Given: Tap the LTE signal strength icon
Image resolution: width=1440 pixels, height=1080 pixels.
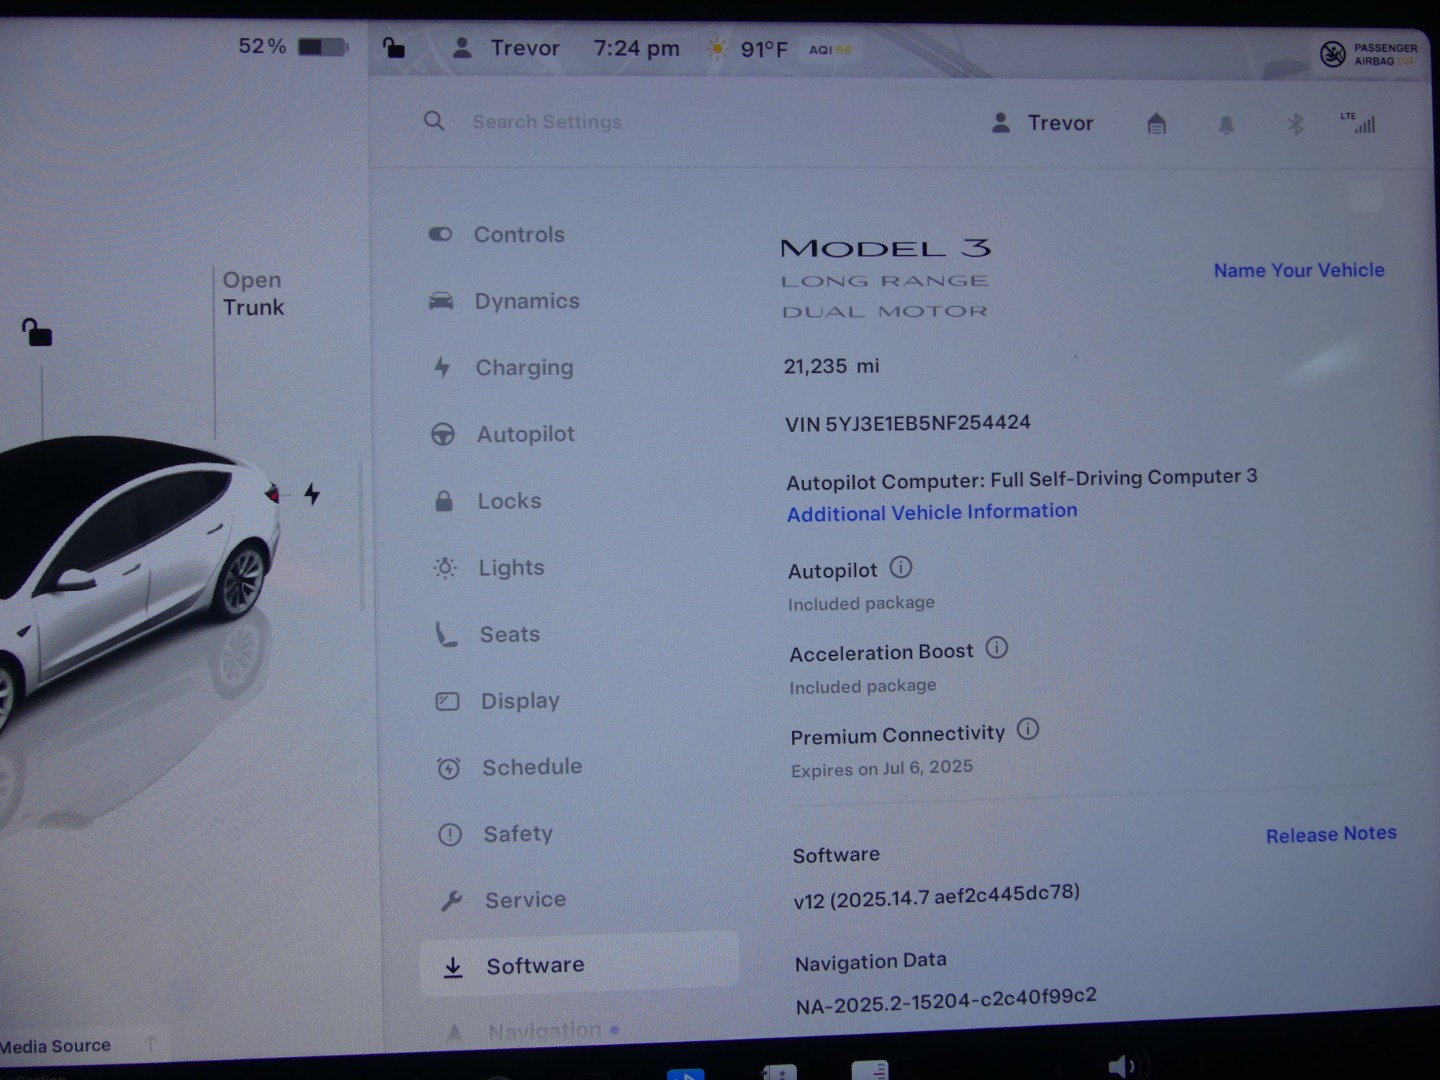Looking at the screenshot, I should [x=1359, y=123].
